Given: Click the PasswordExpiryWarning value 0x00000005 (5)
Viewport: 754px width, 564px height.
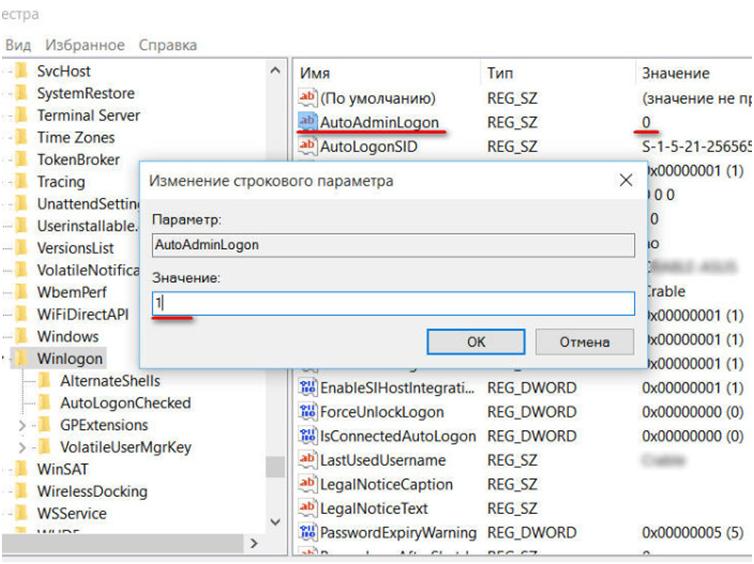Looking at the screenshot, I should (692, 532).
